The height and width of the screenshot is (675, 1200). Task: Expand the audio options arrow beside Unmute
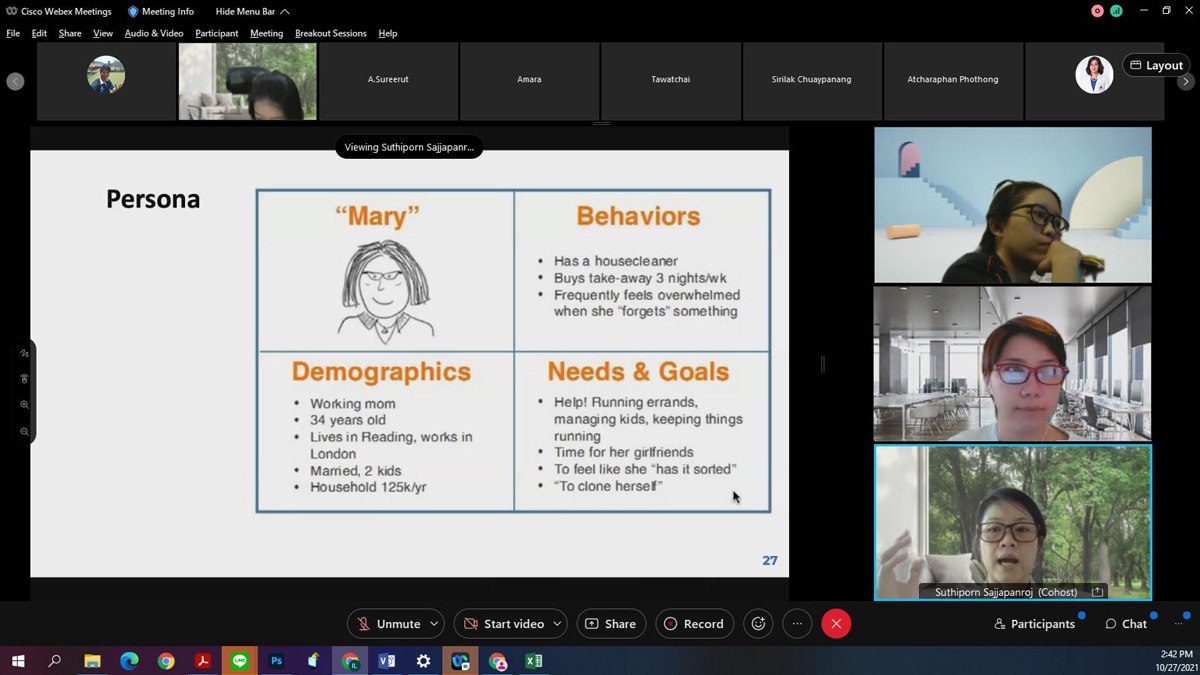click(434, 624)
